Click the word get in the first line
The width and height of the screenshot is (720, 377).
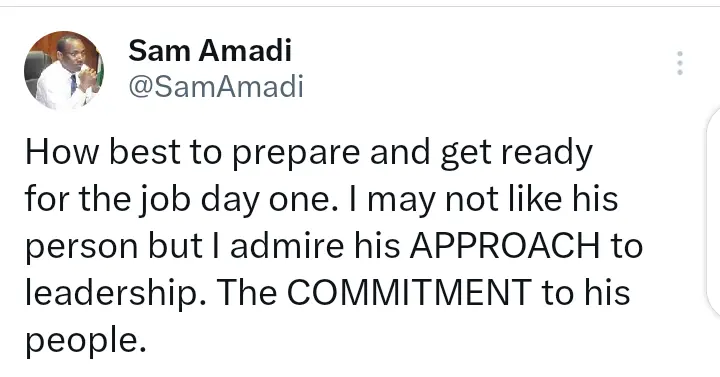(x=466, y=156)
